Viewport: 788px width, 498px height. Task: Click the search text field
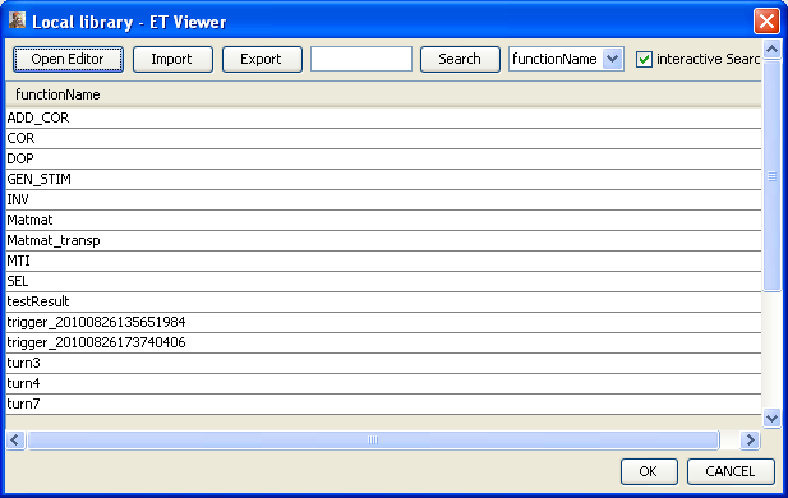pos(361,59)
